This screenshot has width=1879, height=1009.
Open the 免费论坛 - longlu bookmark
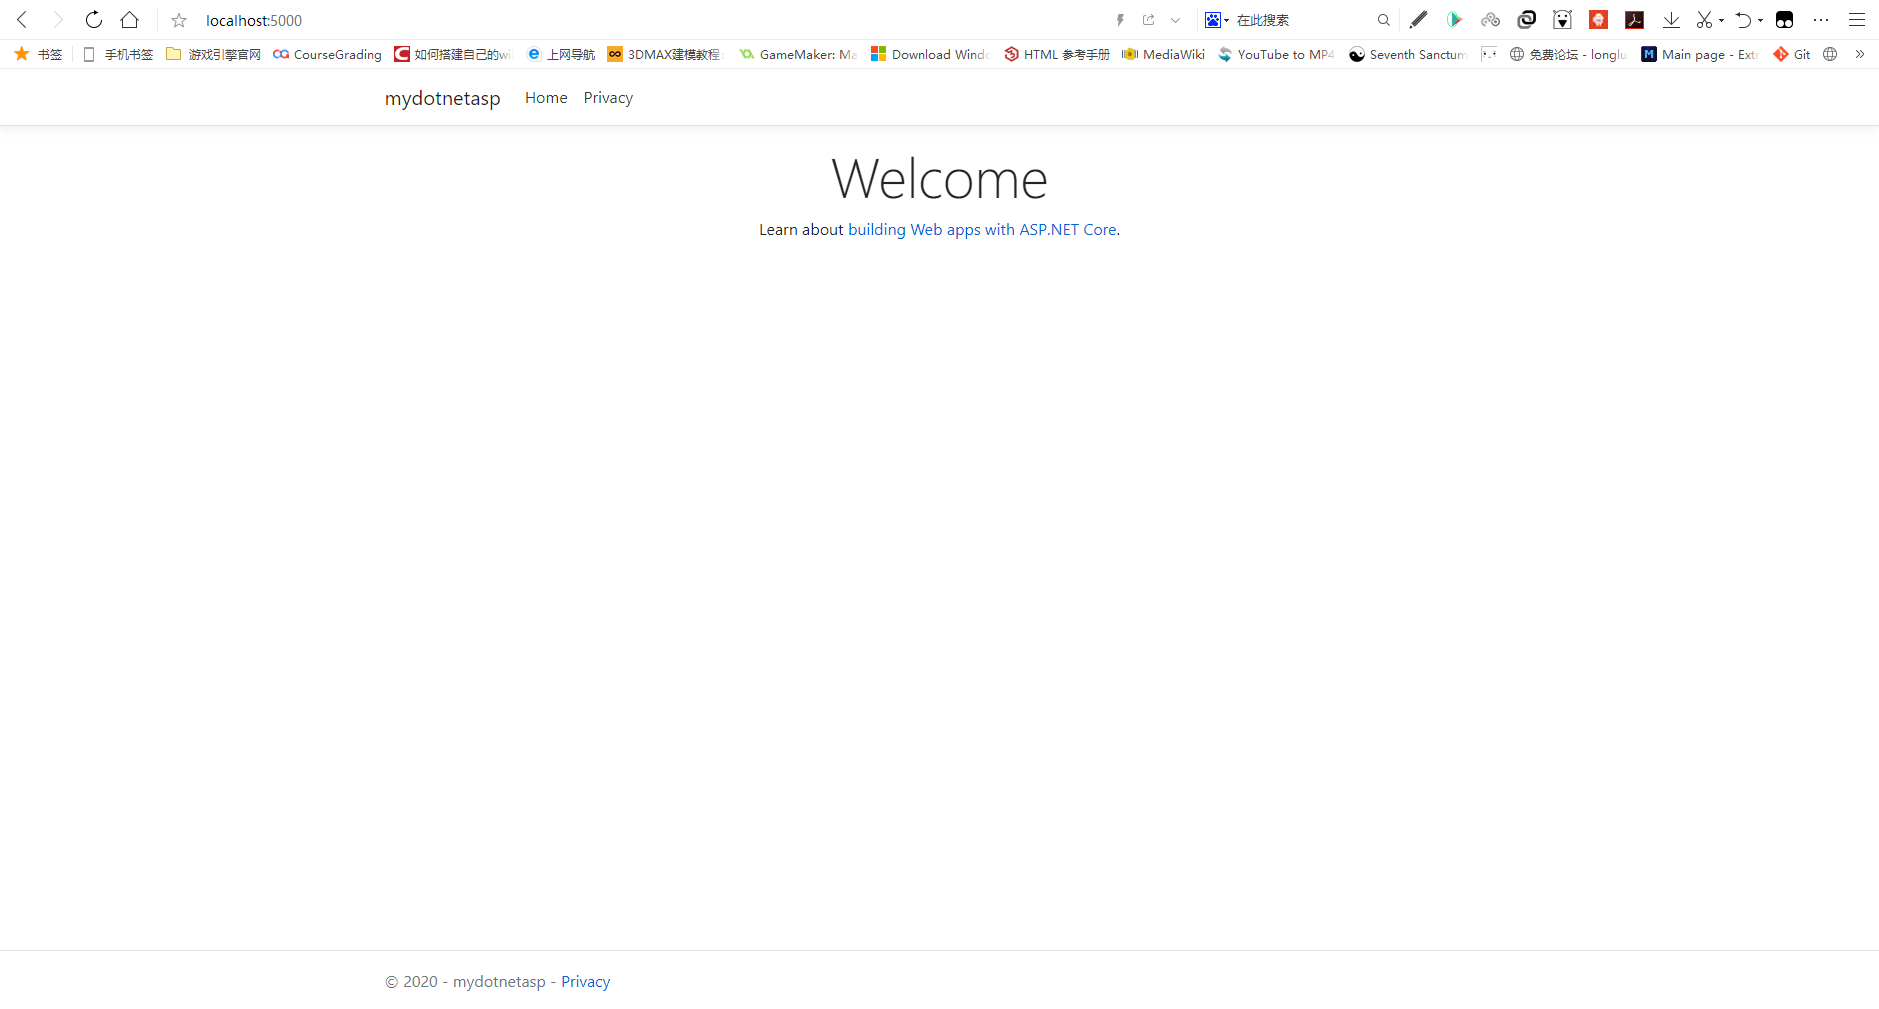click(x=1568, y=54)
